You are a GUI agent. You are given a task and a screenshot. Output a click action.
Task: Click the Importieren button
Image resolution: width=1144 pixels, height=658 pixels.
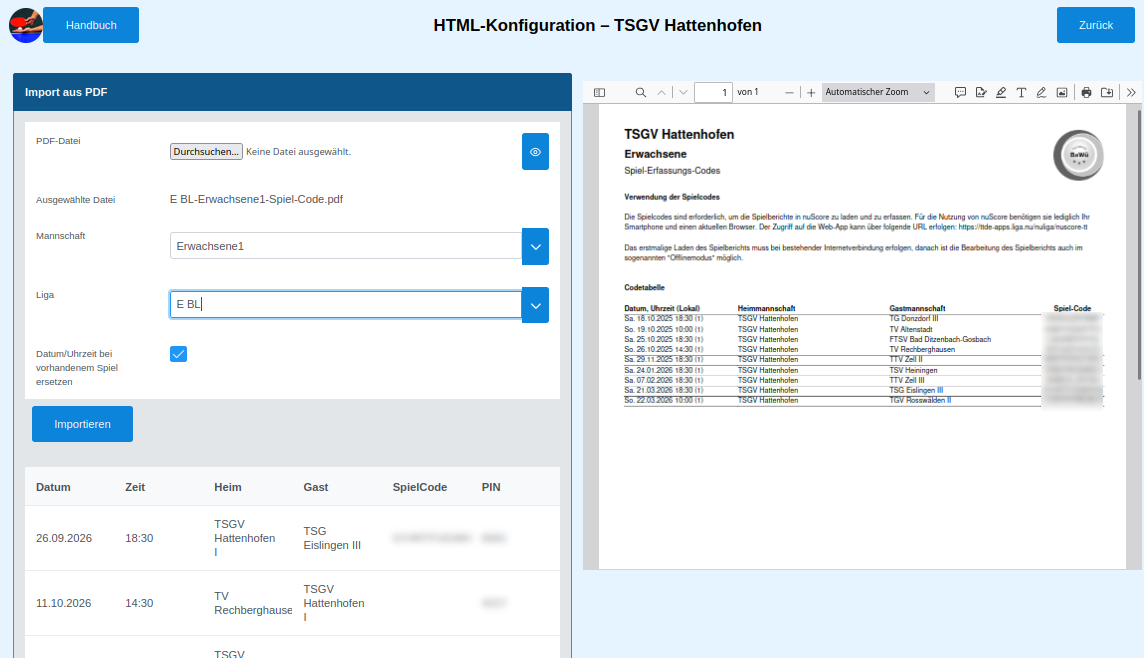tap(82, 424)
